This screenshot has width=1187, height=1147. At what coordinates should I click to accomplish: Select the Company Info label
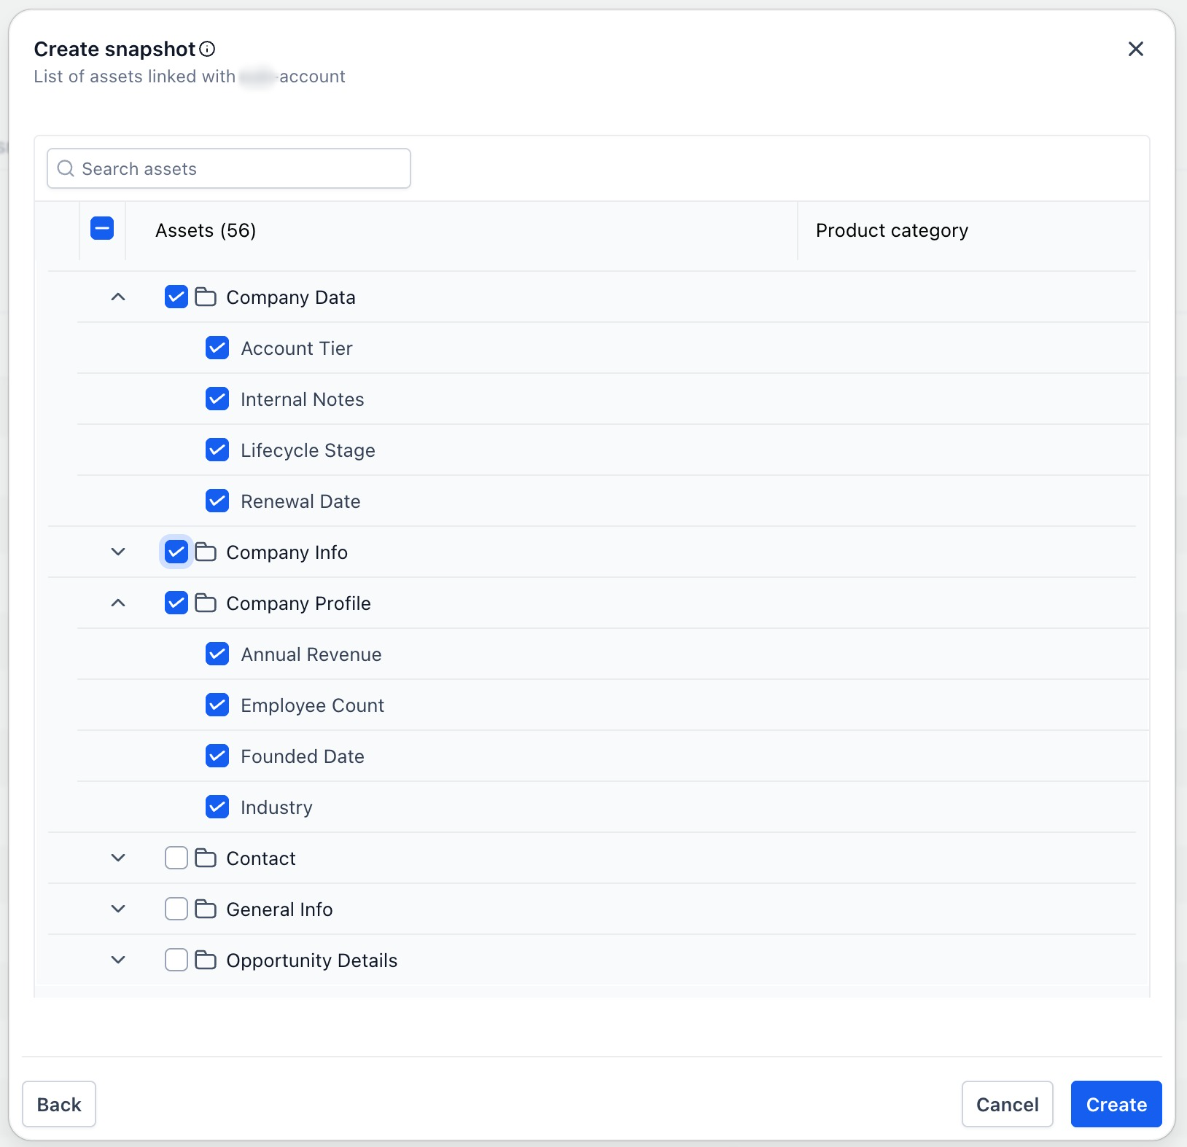click(287, 553)
